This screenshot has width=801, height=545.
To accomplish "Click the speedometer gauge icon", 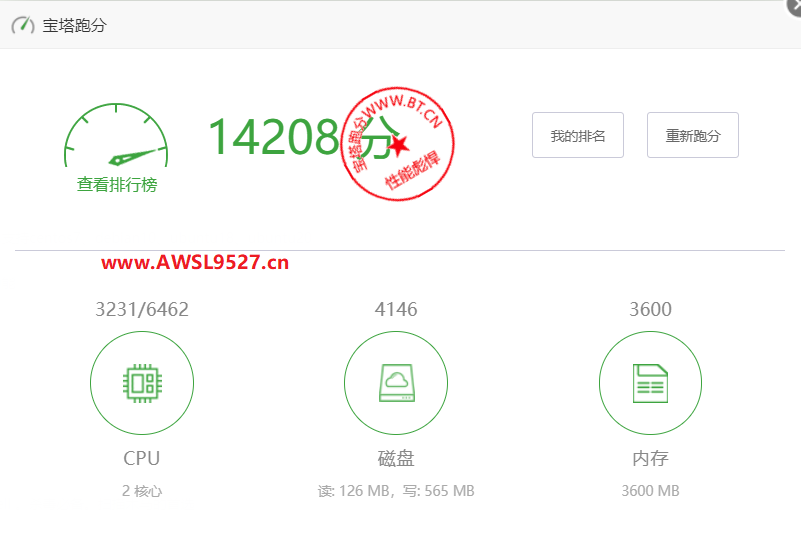I will coord(116,135).
